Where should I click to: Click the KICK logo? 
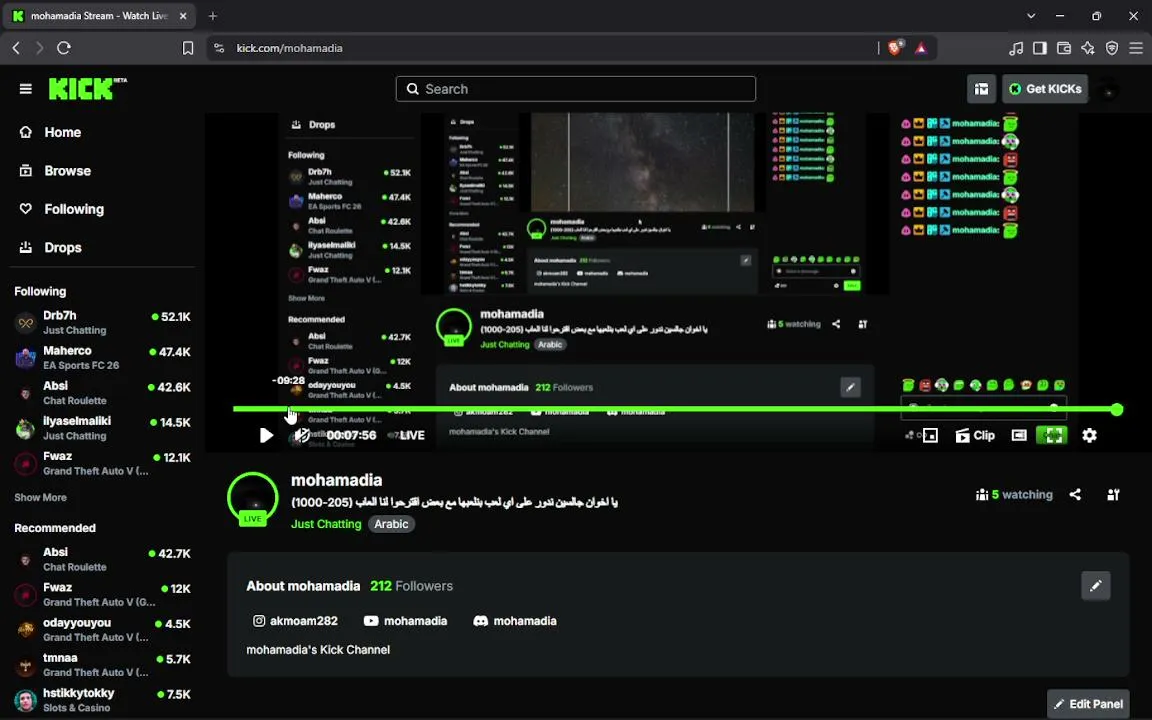click(x=87, y=89)
